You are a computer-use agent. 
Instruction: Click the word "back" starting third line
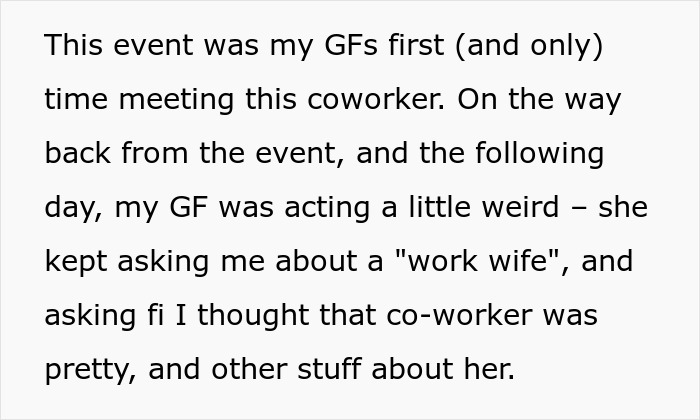pos(78,154)
